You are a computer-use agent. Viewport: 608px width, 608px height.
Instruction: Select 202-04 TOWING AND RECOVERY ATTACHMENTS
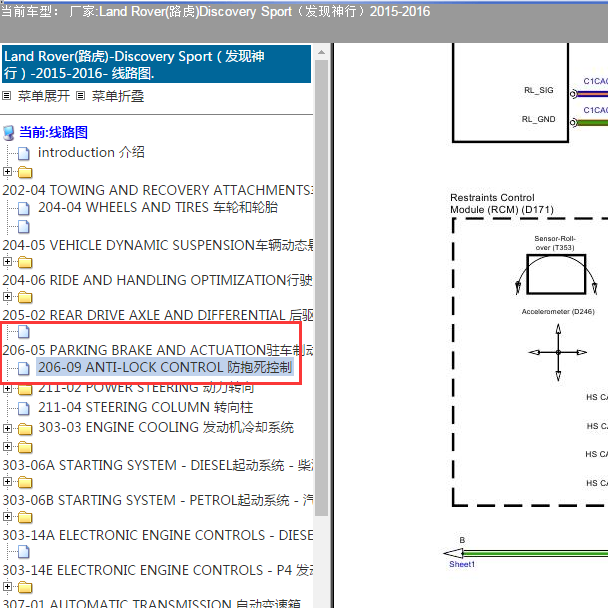point(157,190)
